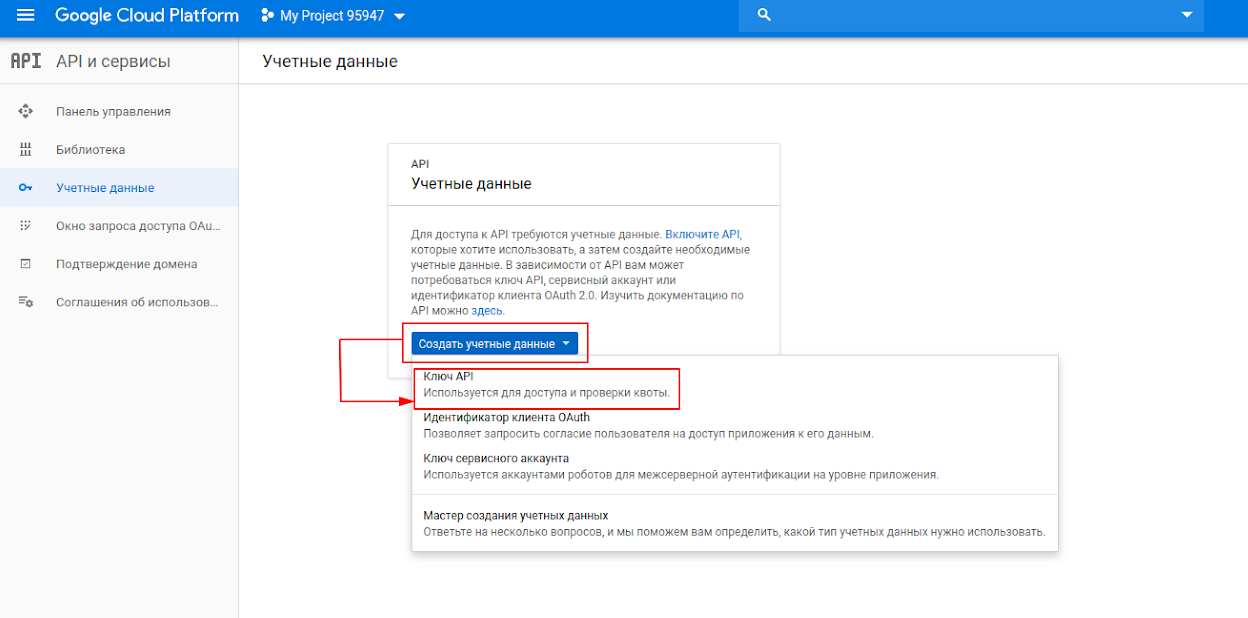
Task: Click the Подтверждение домена checkbox icon
Action: [x=26, y=264]
